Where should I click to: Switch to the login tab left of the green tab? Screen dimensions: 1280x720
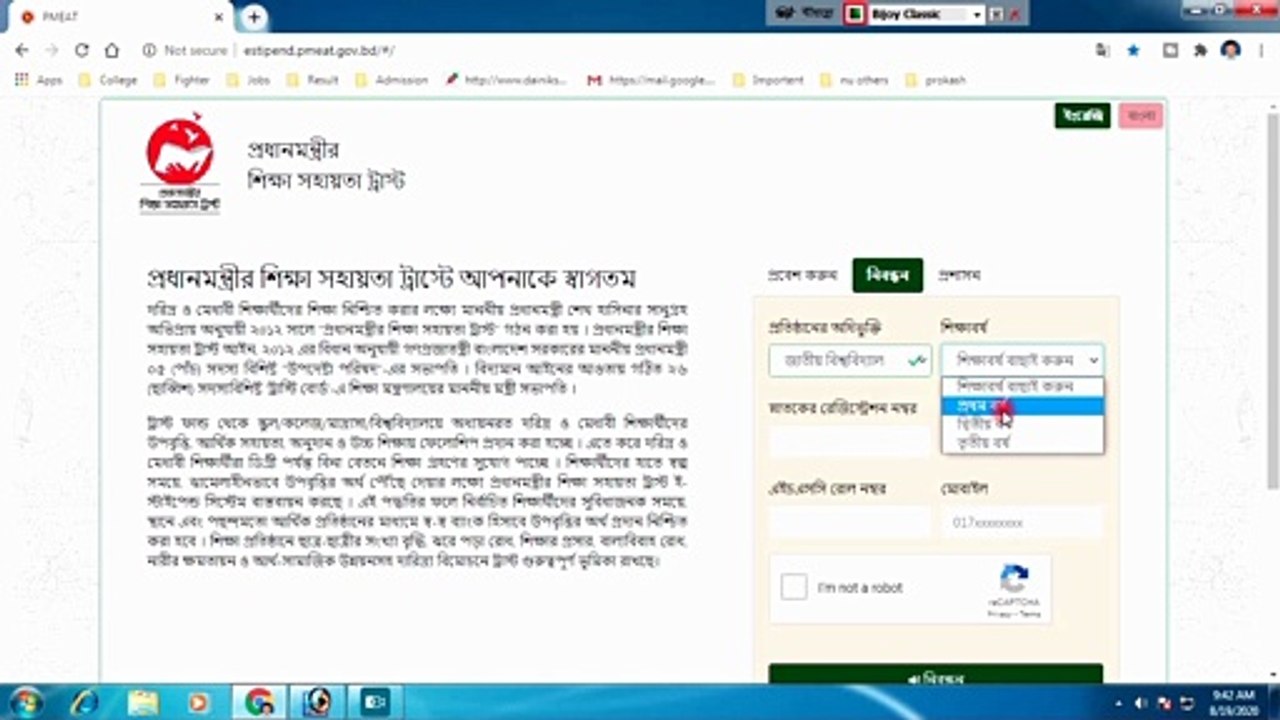803,275
